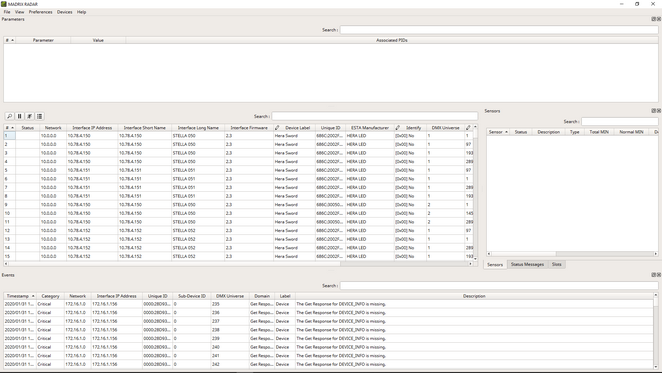Sort events by the Timestamp column header
The height and width of the screenshot is (373, 662).
point(20,296)
